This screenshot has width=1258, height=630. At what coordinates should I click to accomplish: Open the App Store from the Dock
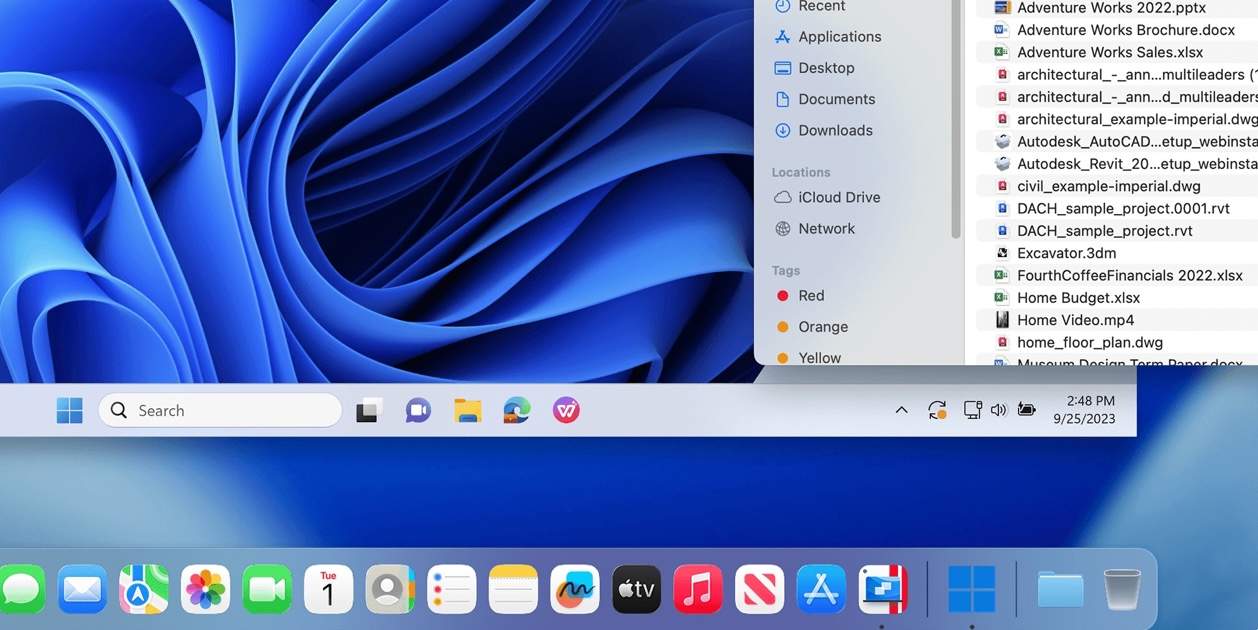[x=820, y=589]
